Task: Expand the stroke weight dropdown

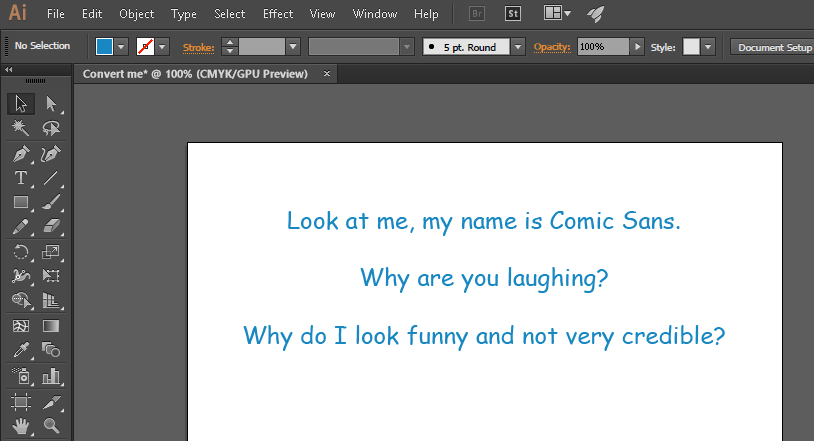Action: 293,47
